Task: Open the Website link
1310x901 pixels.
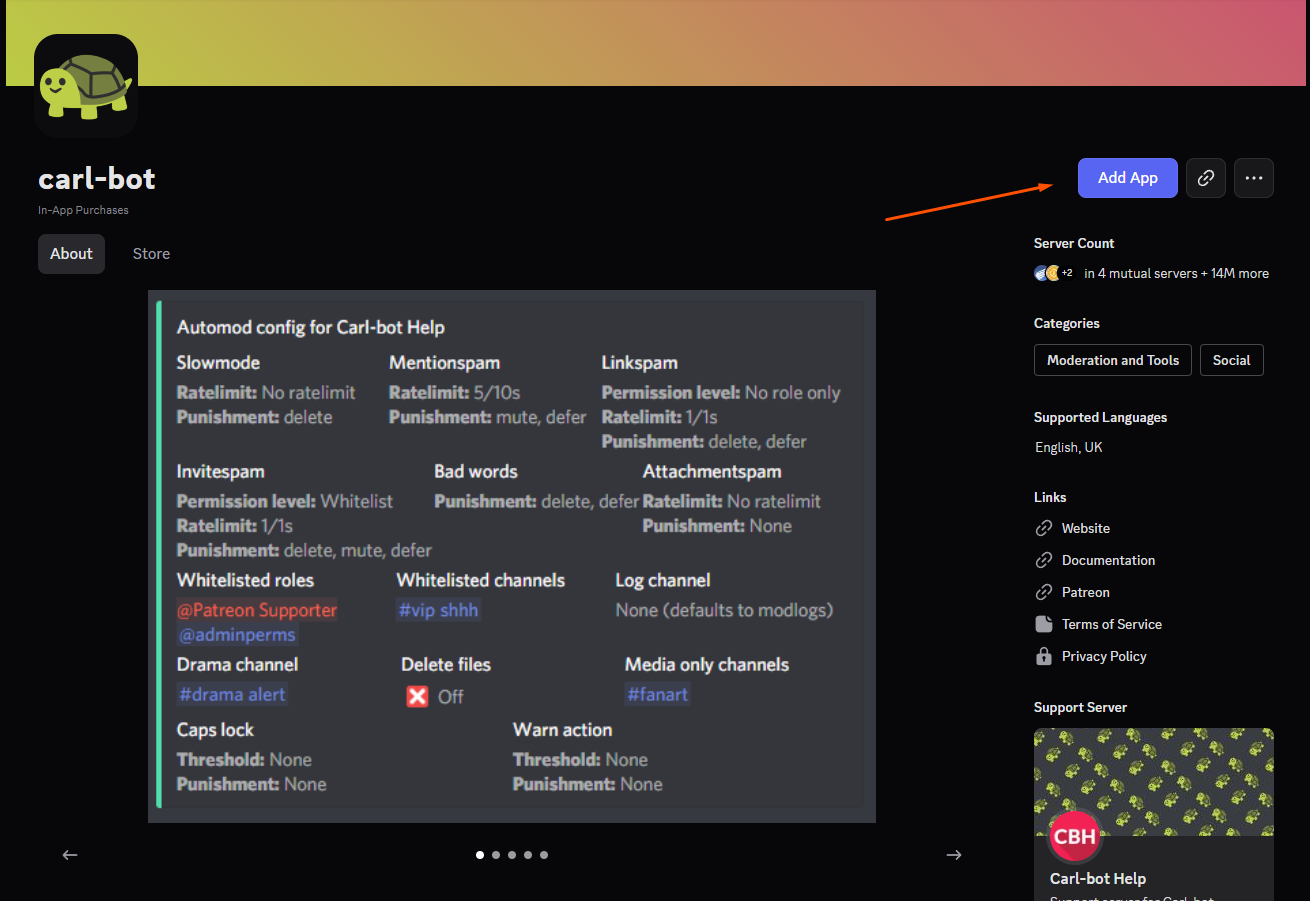Action: coord(1086,528)
